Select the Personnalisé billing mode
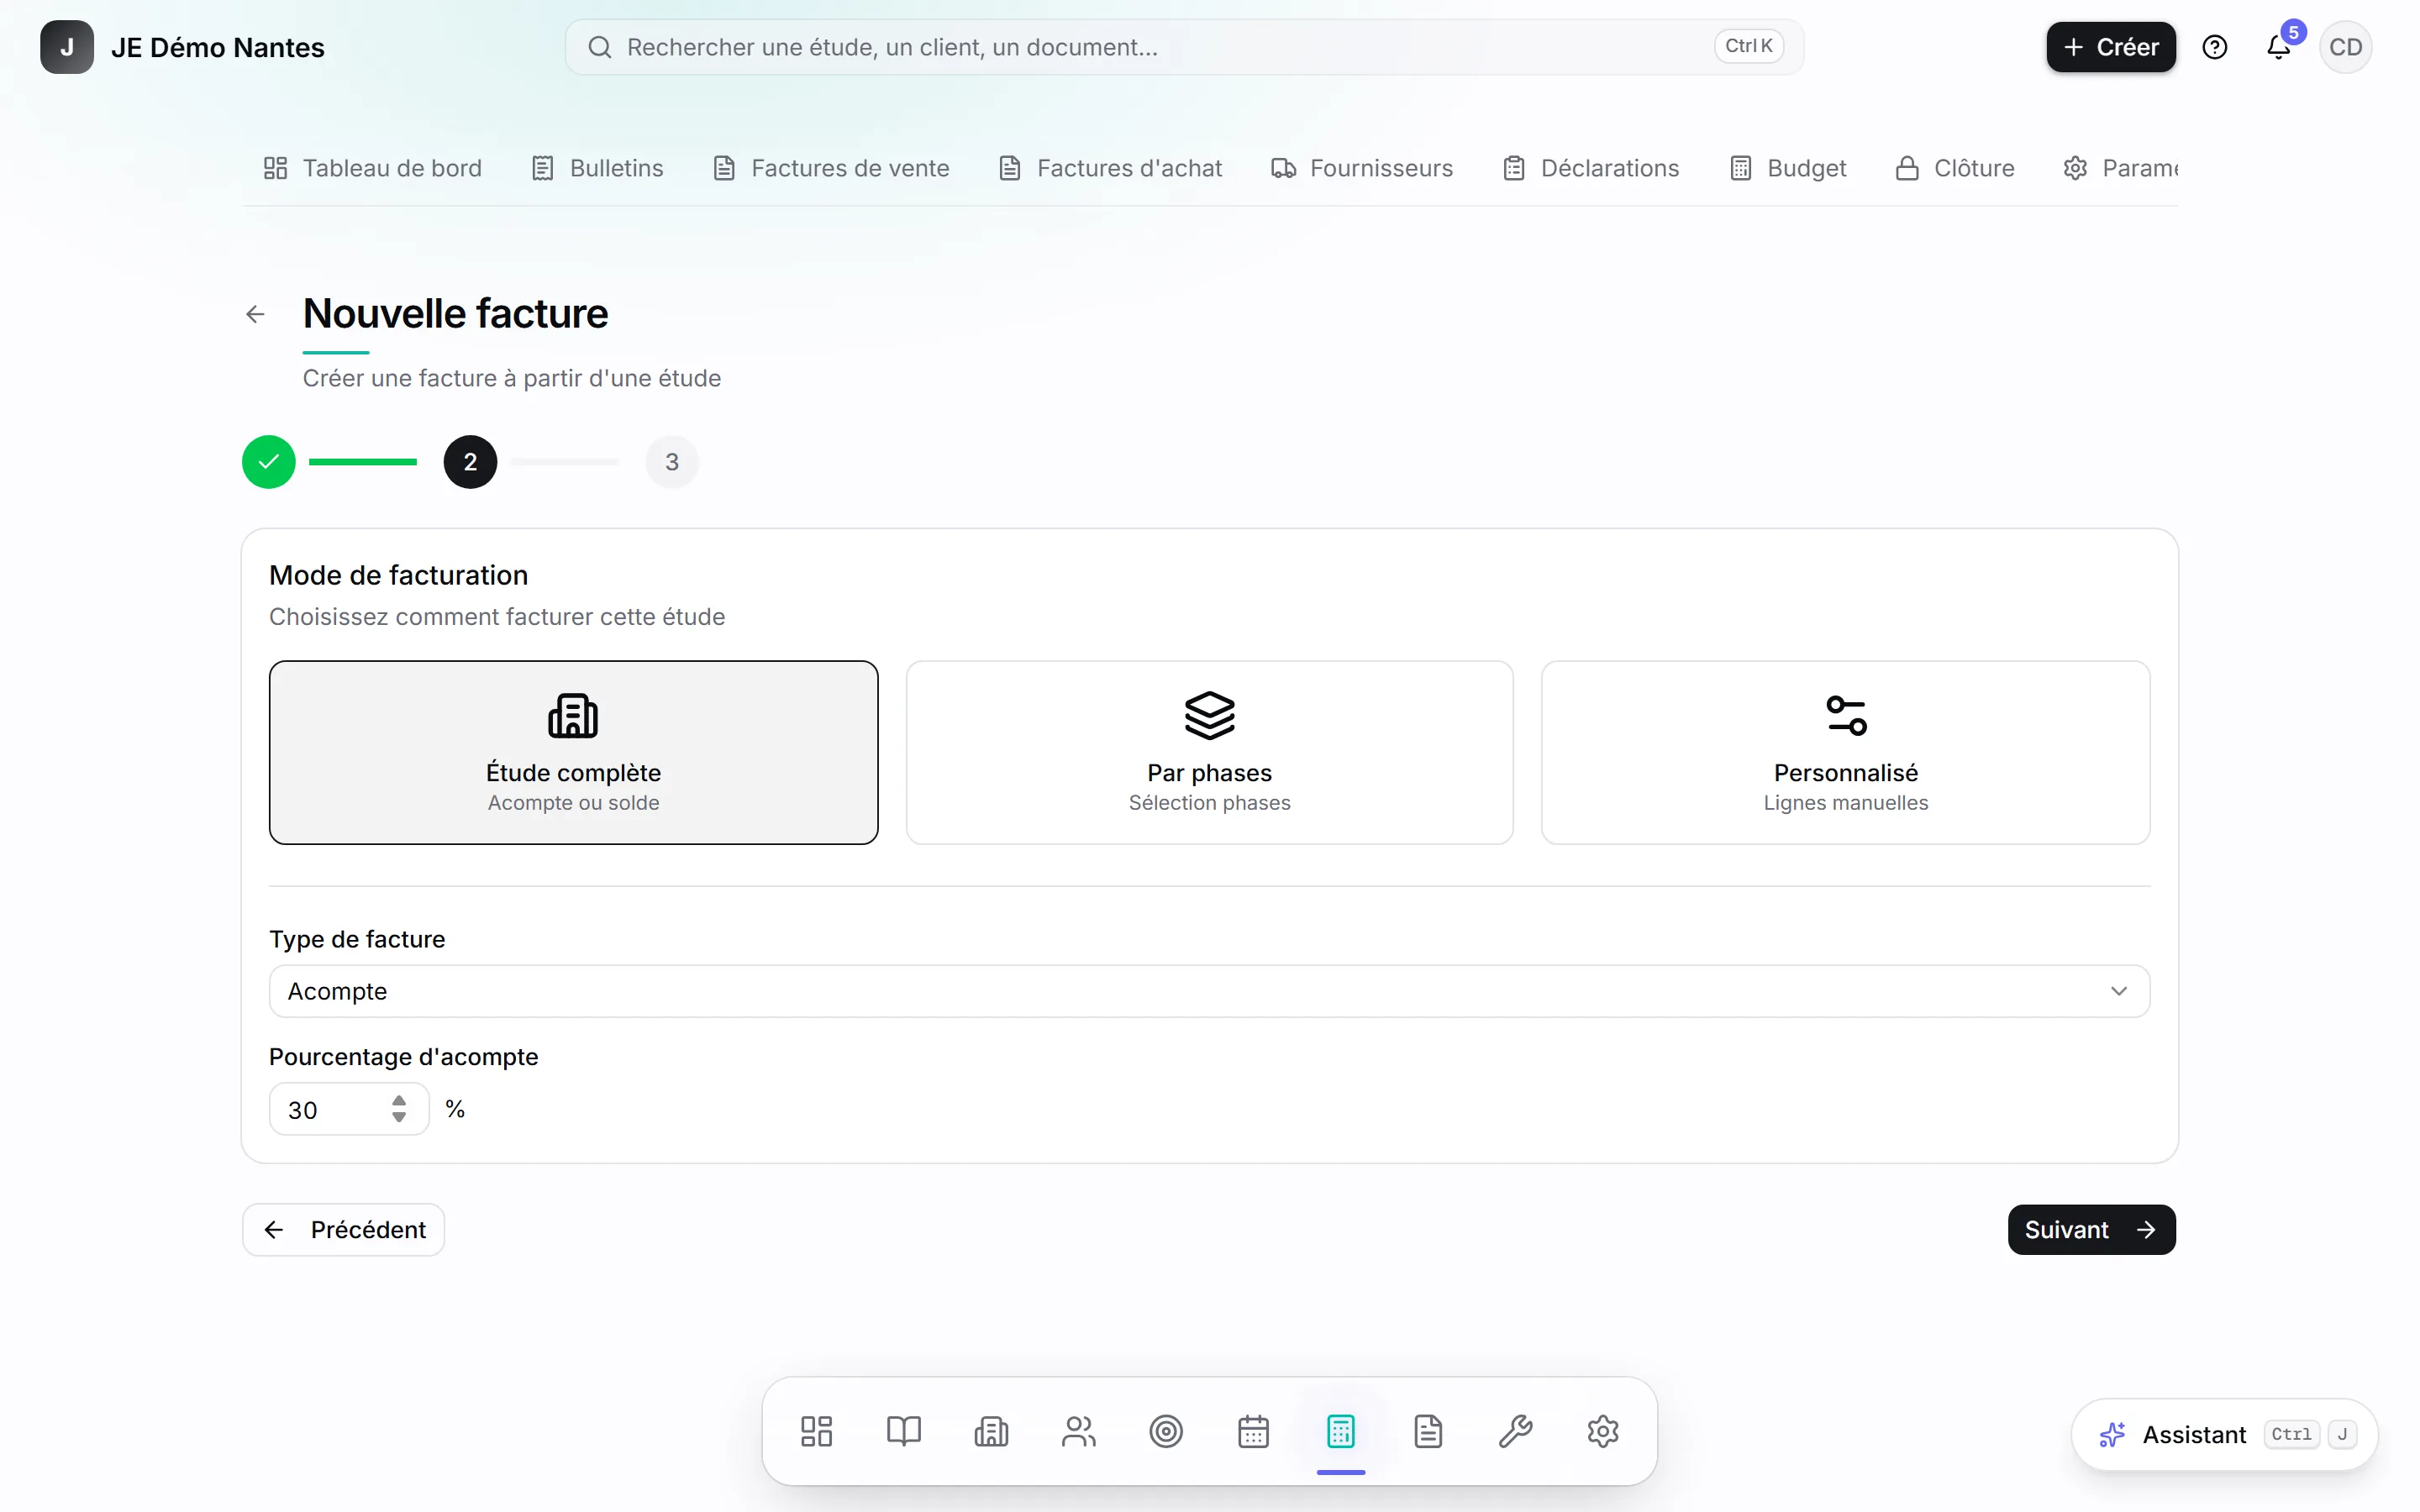2420x1512 pixels. point(1846,752)
